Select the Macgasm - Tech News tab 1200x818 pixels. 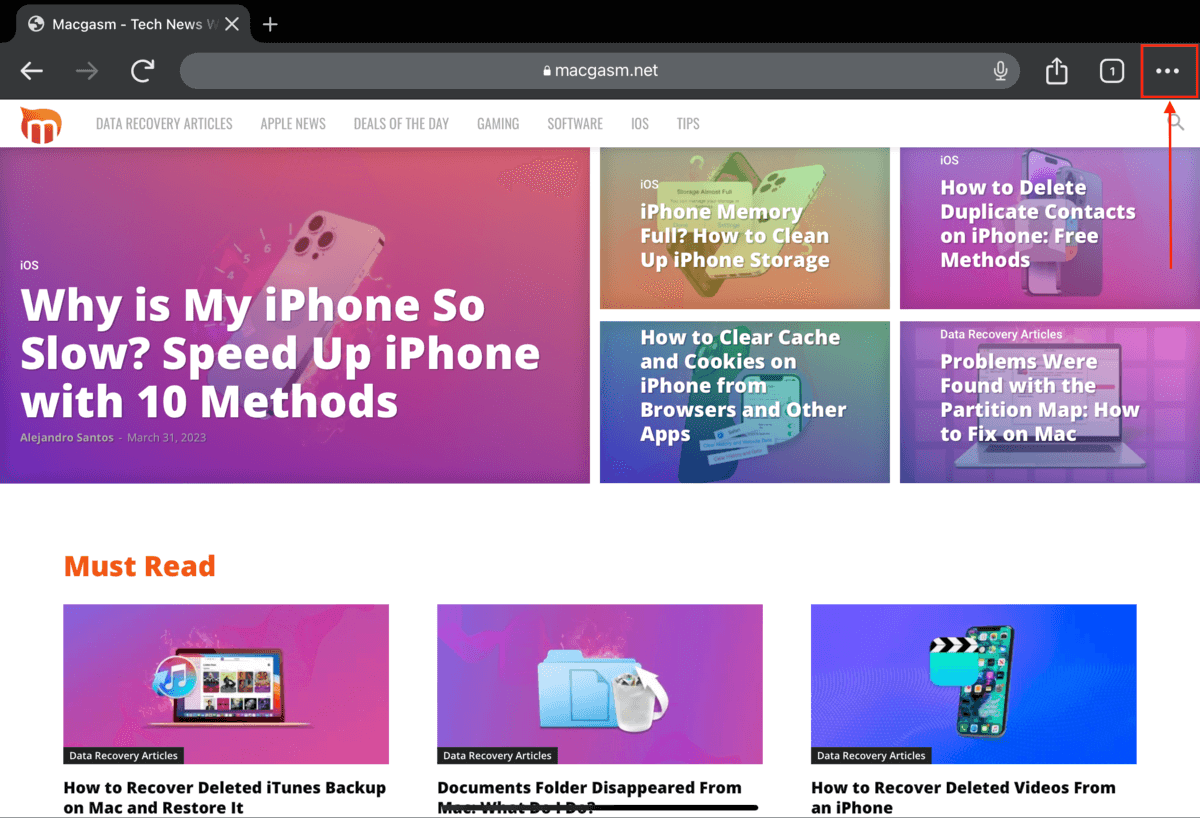tap(125, 24)
